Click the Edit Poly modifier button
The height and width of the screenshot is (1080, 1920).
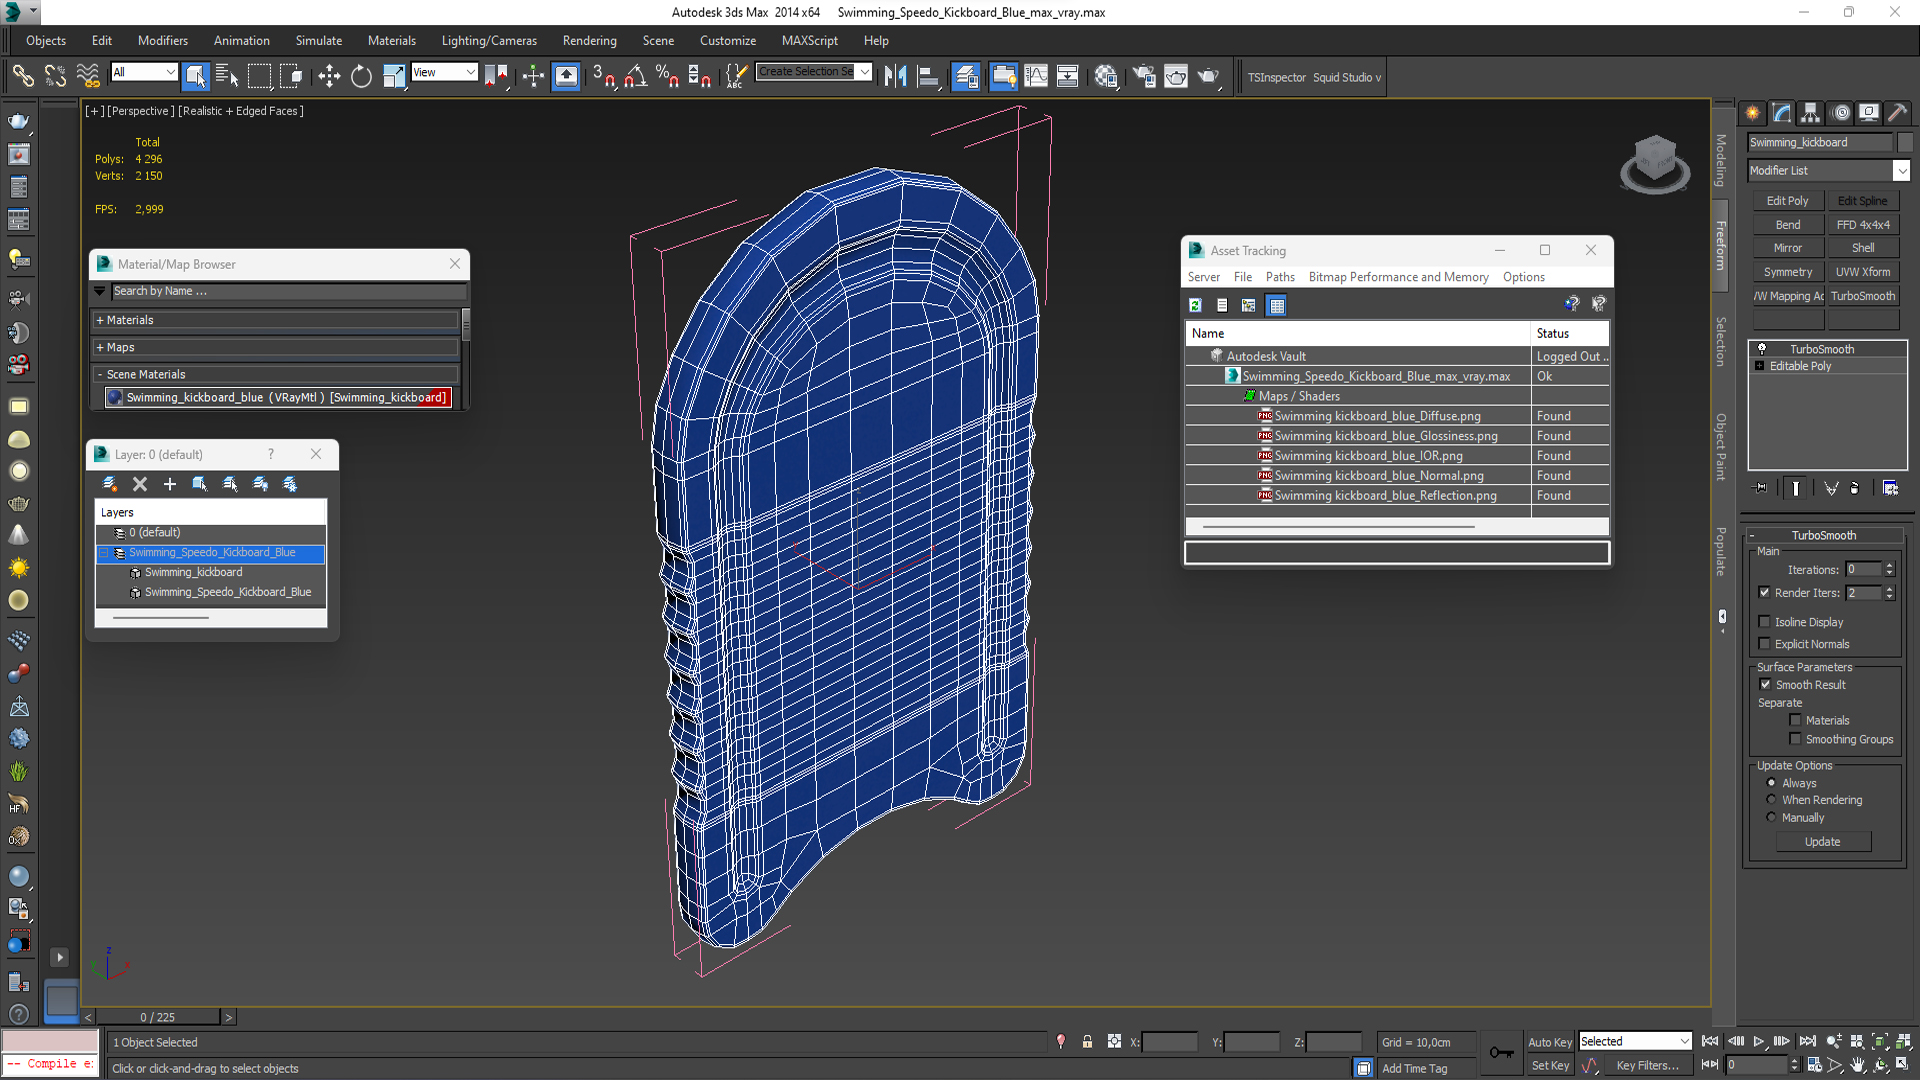click(x=1787, y=201)
